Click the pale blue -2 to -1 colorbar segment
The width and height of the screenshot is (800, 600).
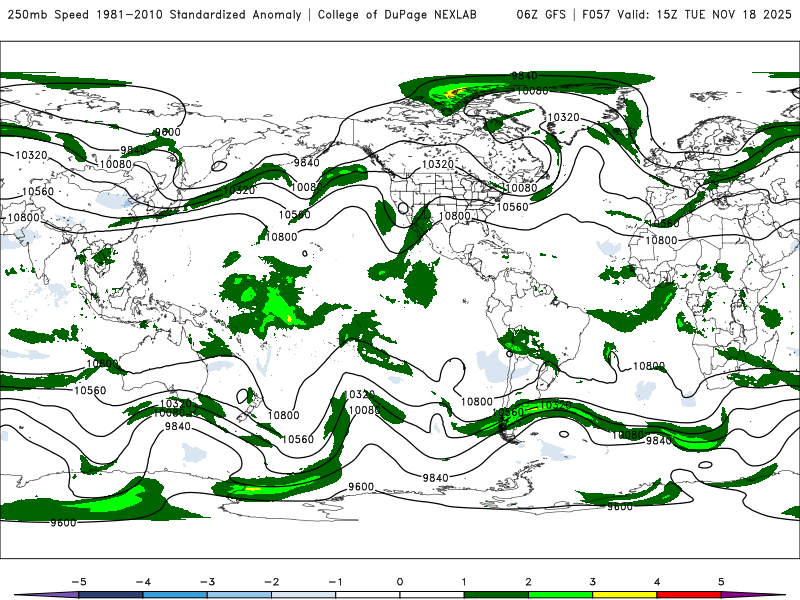pos(304,595)
